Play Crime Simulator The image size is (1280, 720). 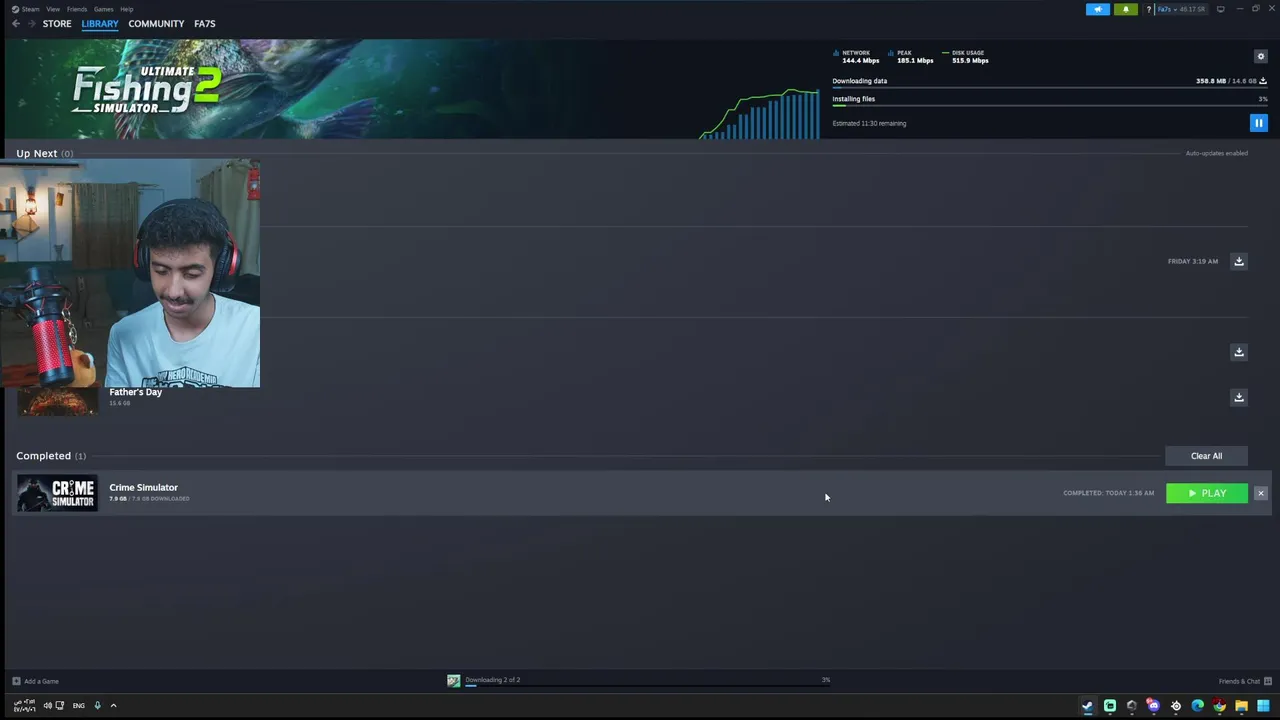pyautogui.click(x=1207, y=493)
